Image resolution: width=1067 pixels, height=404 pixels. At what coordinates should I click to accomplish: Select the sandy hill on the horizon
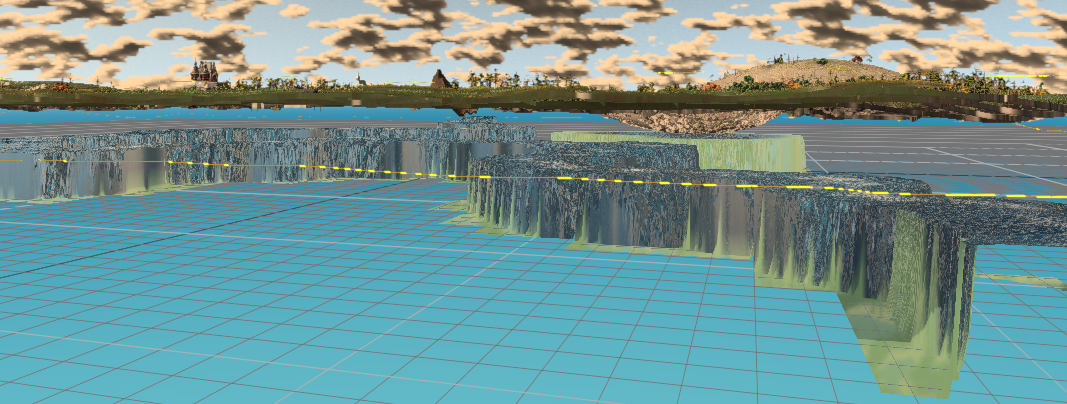(810, 72)
